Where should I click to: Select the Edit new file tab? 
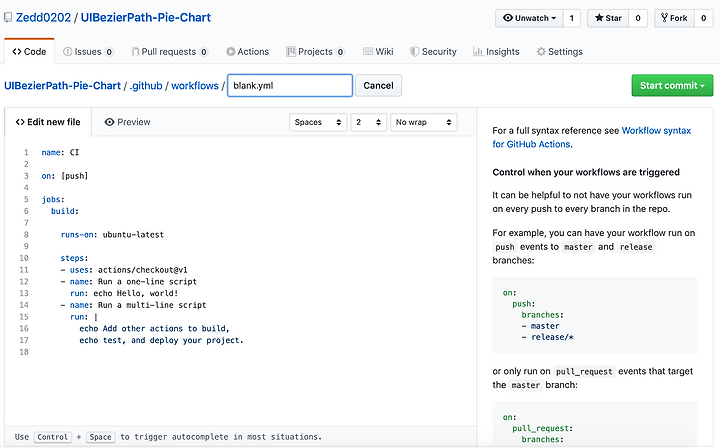pos(48,122)
